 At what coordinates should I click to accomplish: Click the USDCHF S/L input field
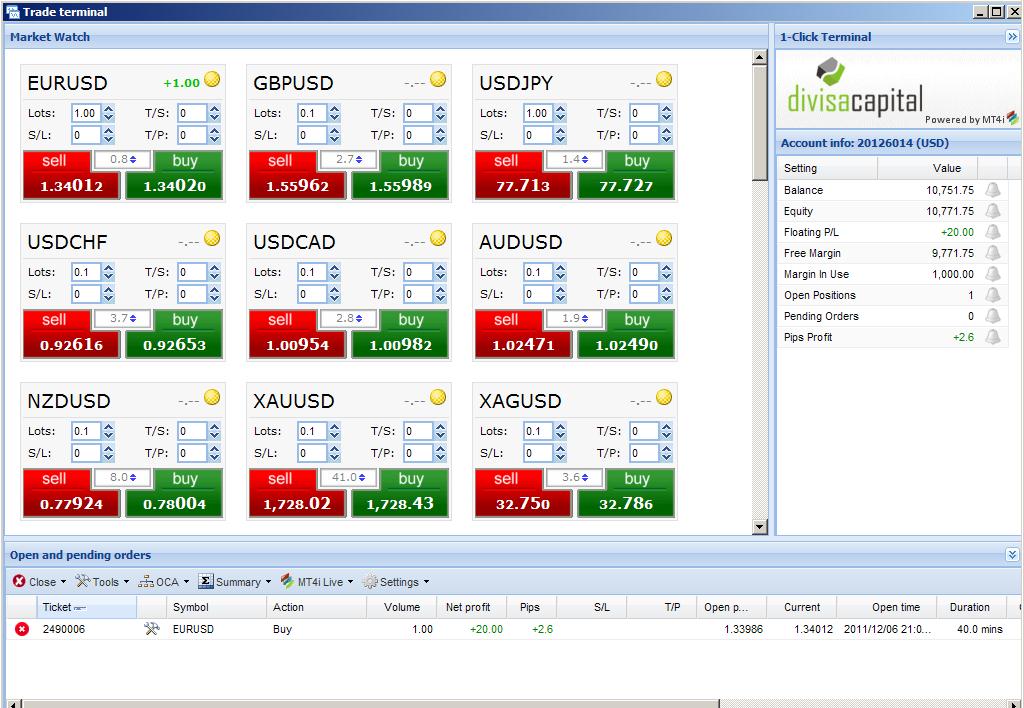(x=86, y=294)
